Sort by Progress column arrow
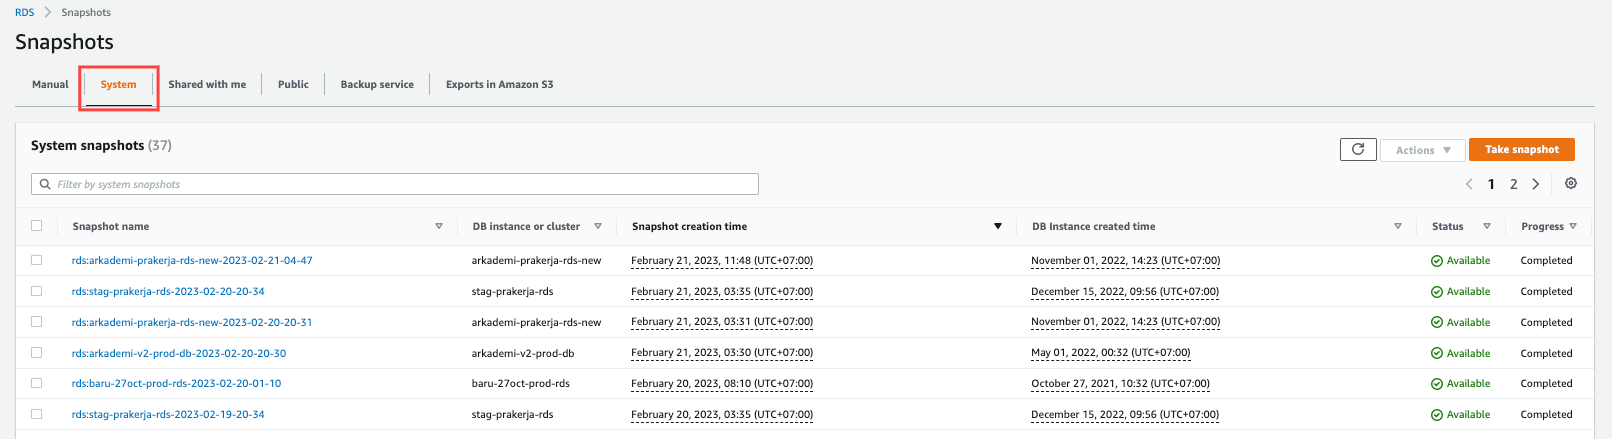1612x439 pixels. coord(1573,227)
